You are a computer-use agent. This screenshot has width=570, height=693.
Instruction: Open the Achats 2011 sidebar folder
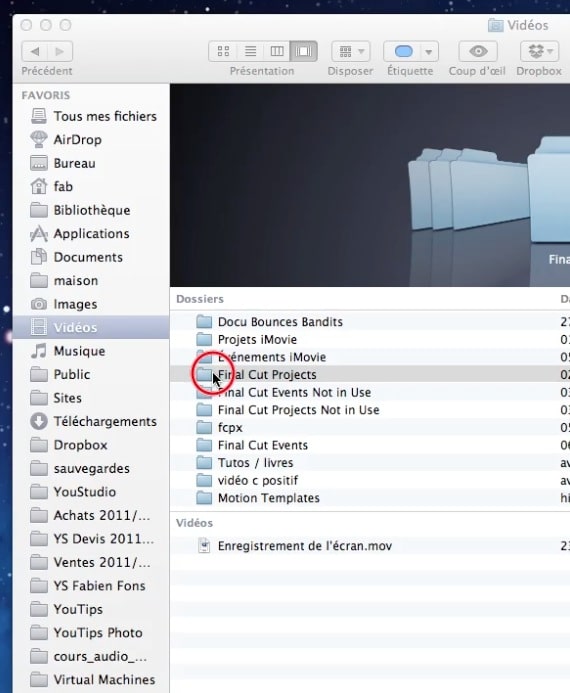coord(90,515)
